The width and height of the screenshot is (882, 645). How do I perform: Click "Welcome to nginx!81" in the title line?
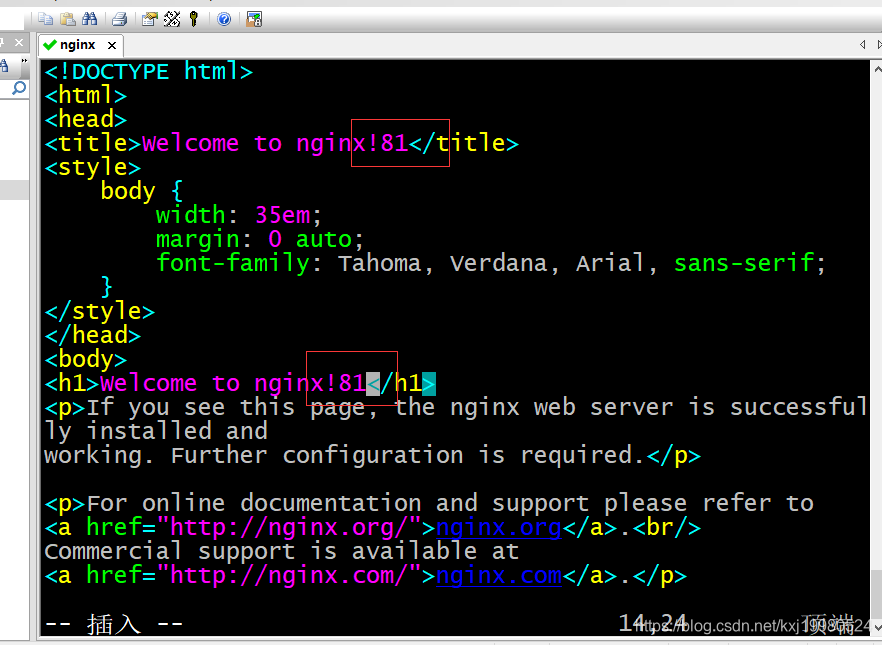tap(275, 143)
